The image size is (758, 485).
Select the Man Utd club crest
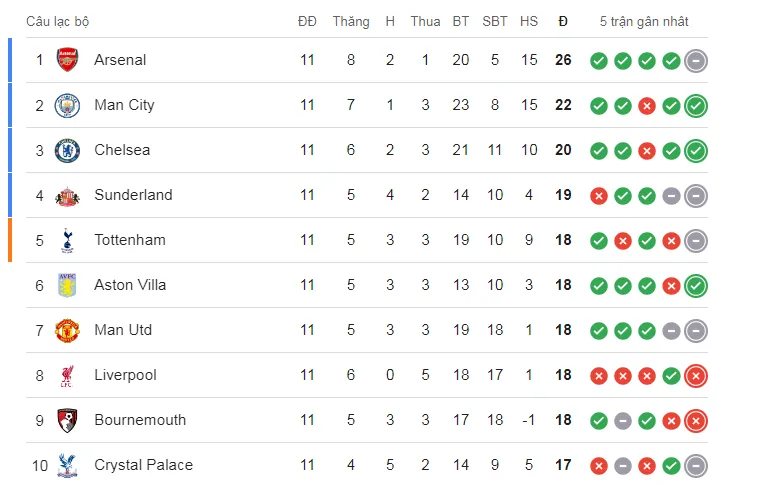click(67, 330)
